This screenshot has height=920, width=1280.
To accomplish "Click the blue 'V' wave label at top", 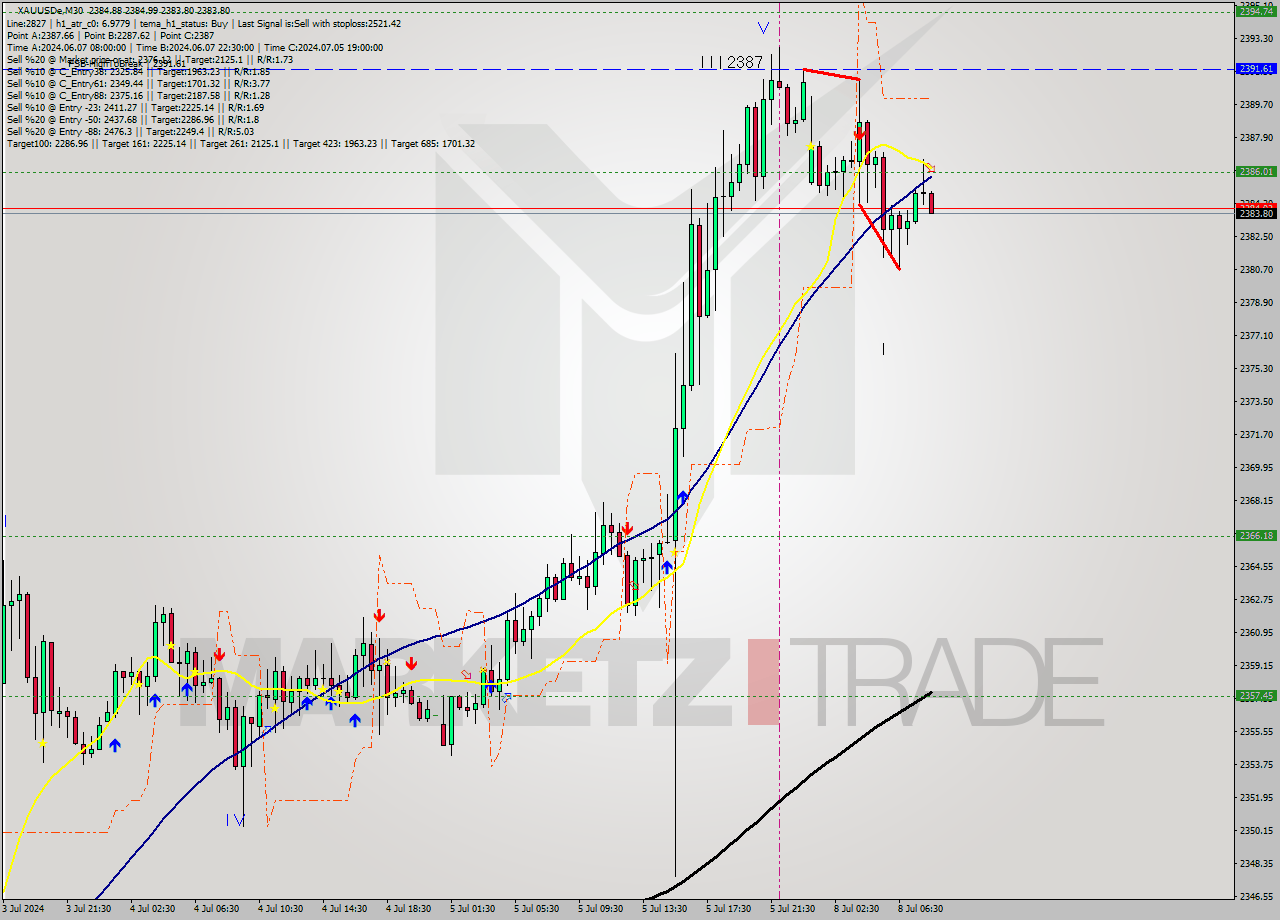I will 764,28.
